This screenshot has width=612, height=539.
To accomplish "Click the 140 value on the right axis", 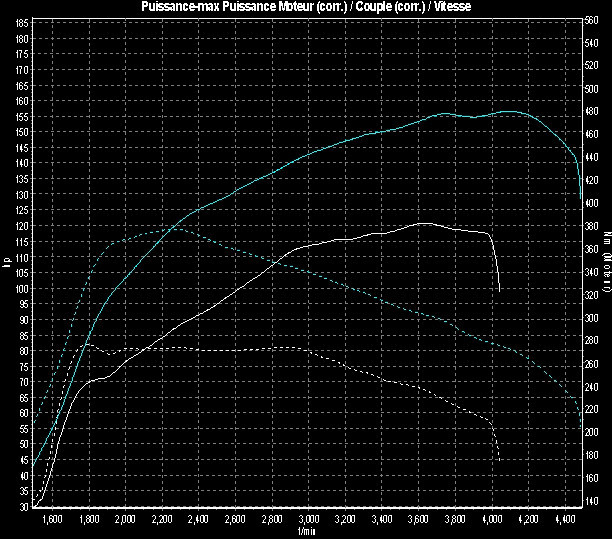I will pos(592,500).
